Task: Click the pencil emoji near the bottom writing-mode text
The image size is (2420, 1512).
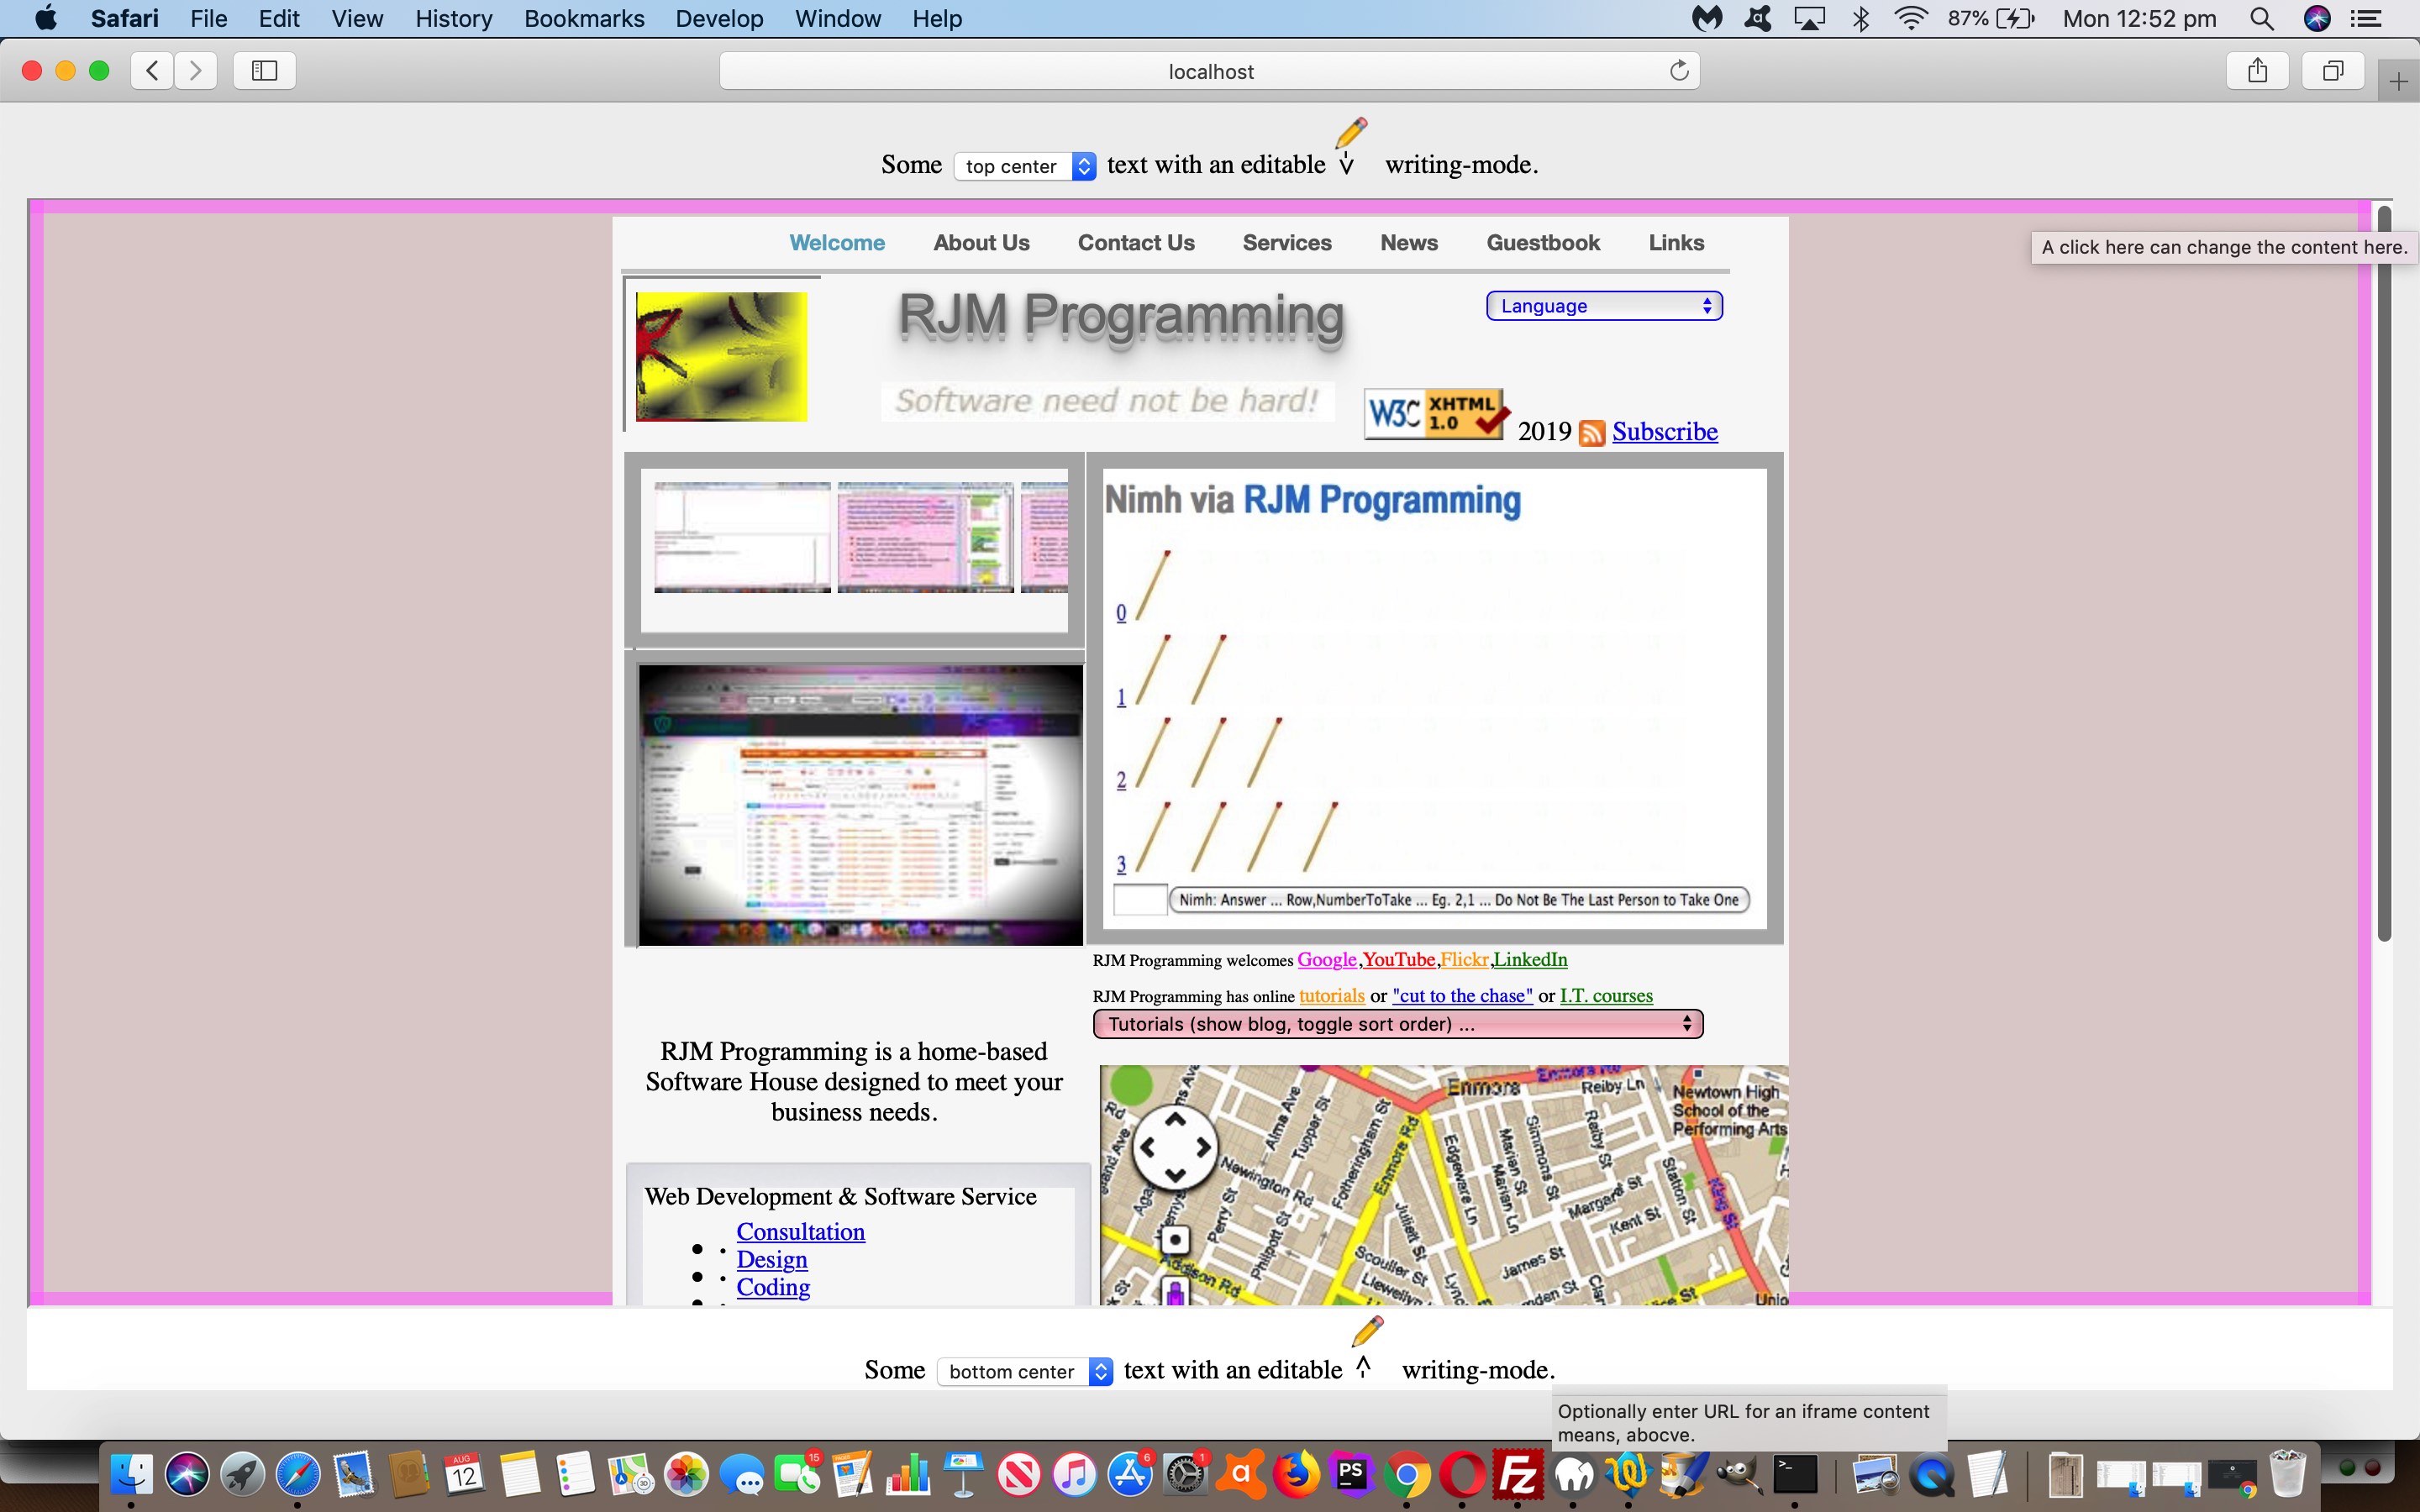Action: [x=1367, y=1331]
